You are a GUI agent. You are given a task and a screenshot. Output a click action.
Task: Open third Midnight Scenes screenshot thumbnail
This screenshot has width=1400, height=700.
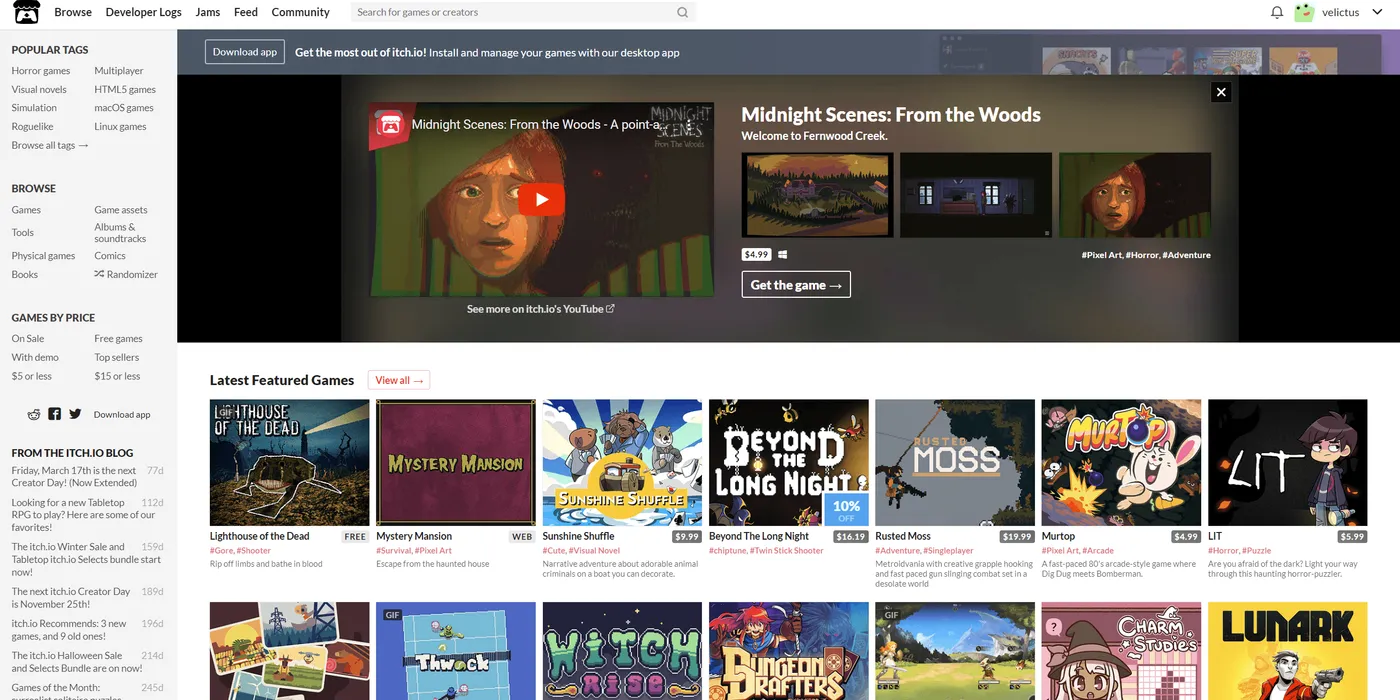(1135, 194)
